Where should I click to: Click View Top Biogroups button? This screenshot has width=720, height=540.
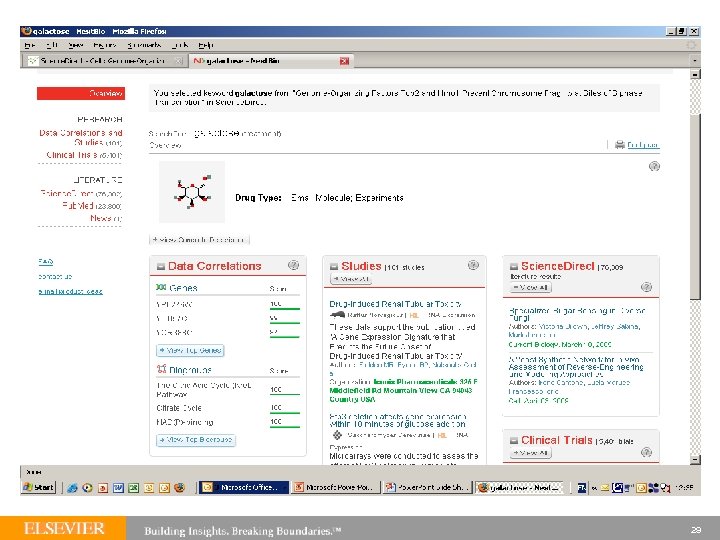[196, 440]
